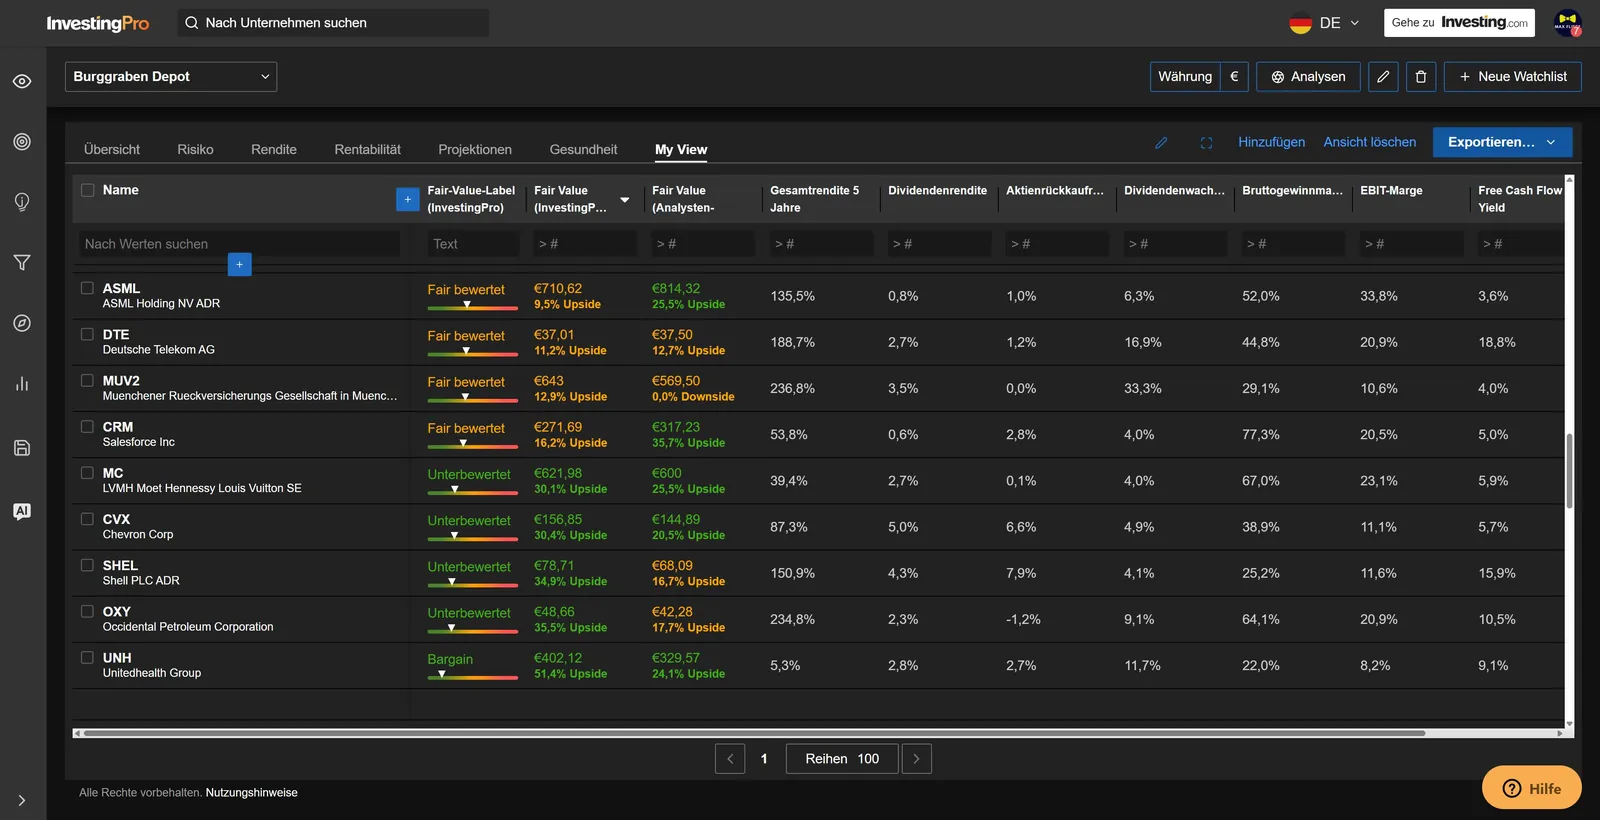Click the sort arrow on Fair Value column

(x=625, y=200)
